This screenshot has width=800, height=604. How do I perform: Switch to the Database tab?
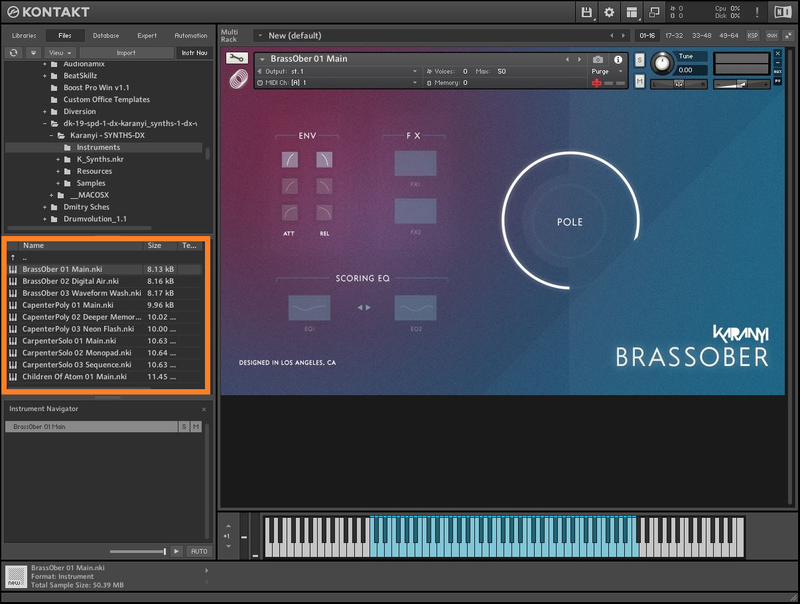[x=106, y=35]
